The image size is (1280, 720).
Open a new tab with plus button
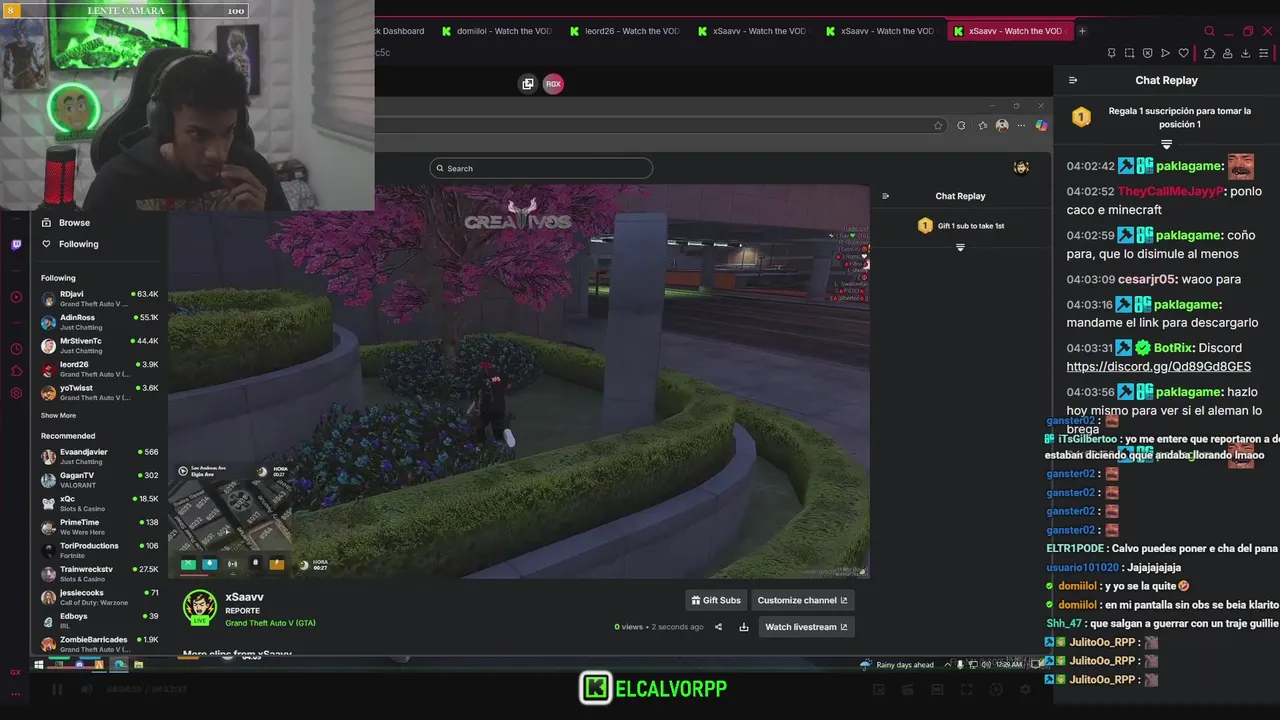tap(1082, 31)
